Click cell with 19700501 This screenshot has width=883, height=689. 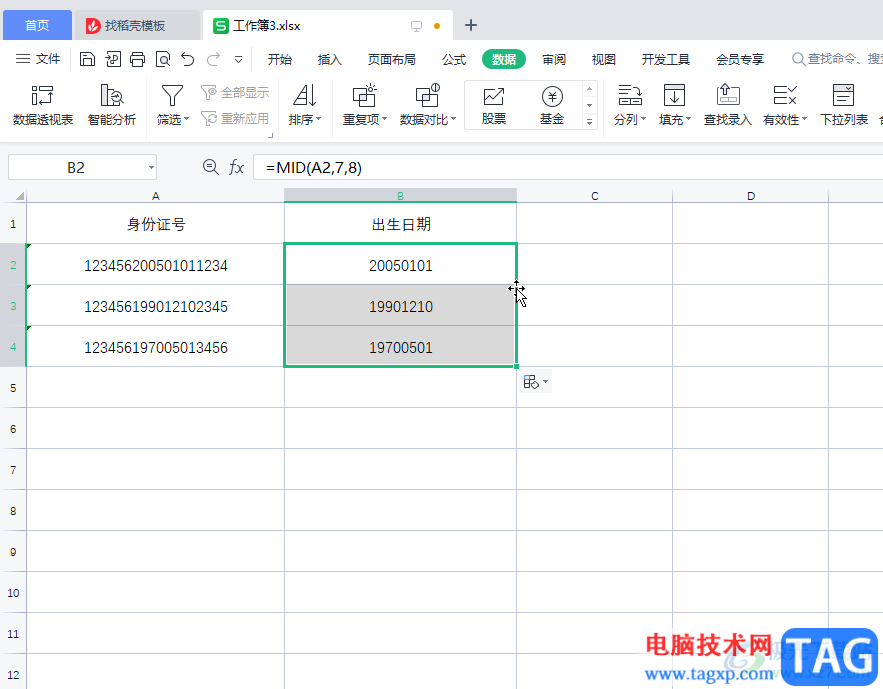click(400, 347)
